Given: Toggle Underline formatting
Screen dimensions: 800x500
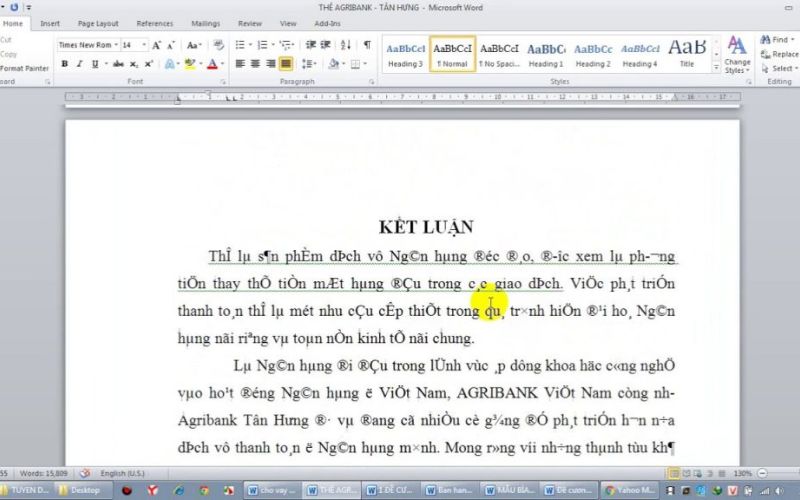Looking at the screenshot, I should [95, 64].
